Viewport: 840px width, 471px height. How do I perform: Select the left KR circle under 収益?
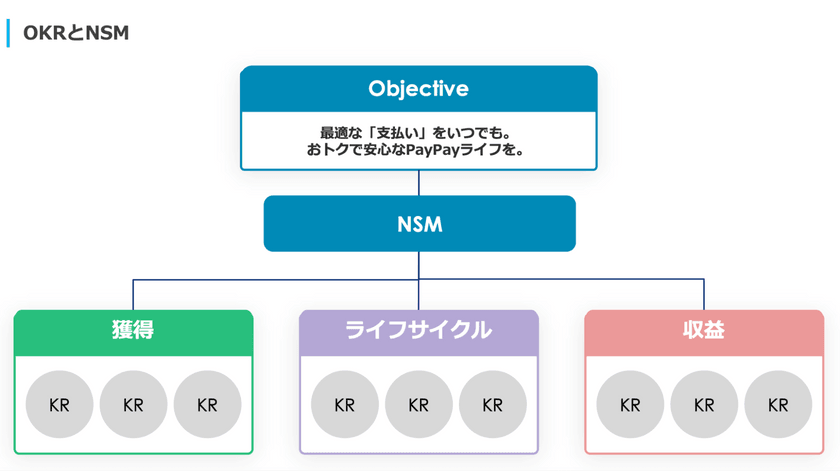click(630, 405)
